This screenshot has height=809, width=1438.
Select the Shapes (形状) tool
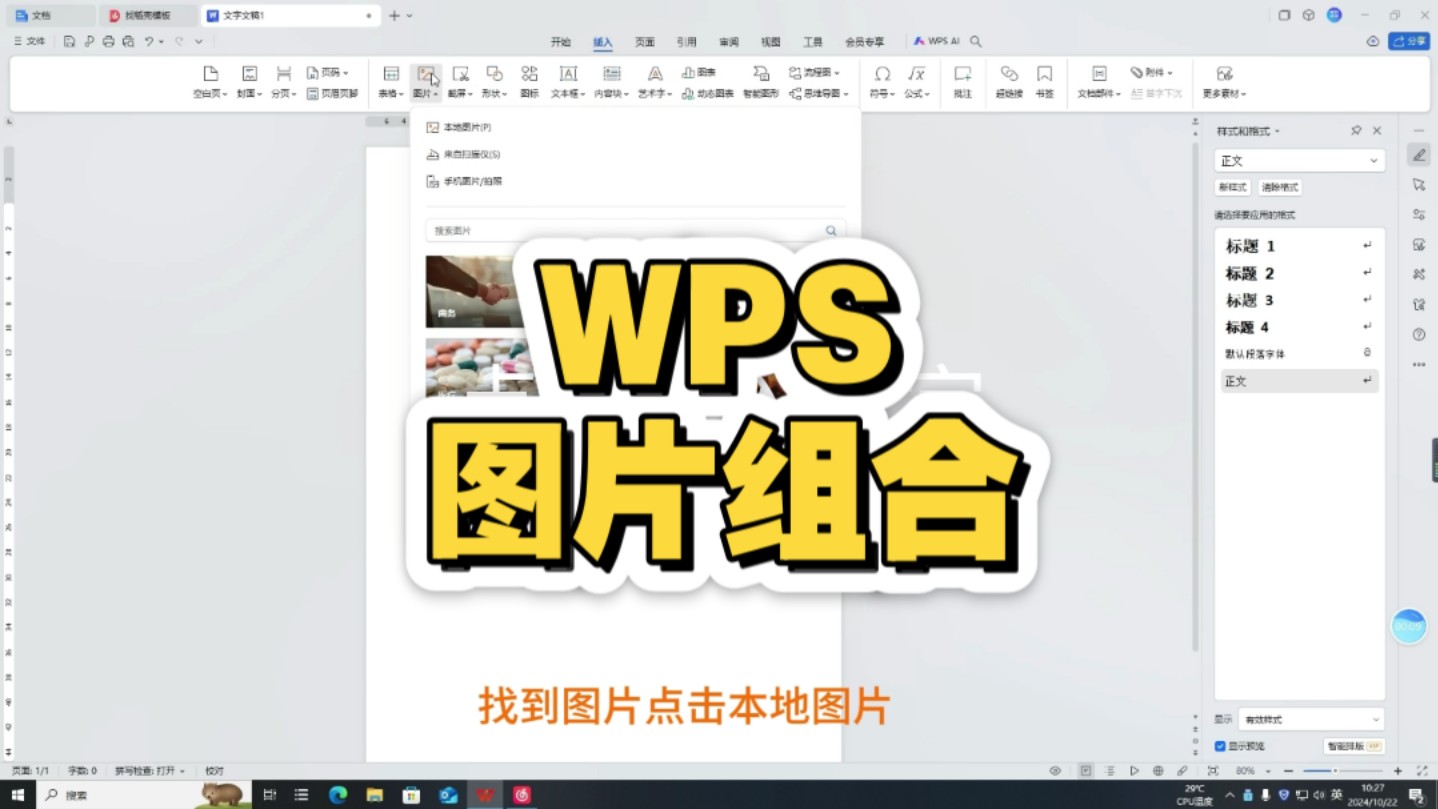493,81
